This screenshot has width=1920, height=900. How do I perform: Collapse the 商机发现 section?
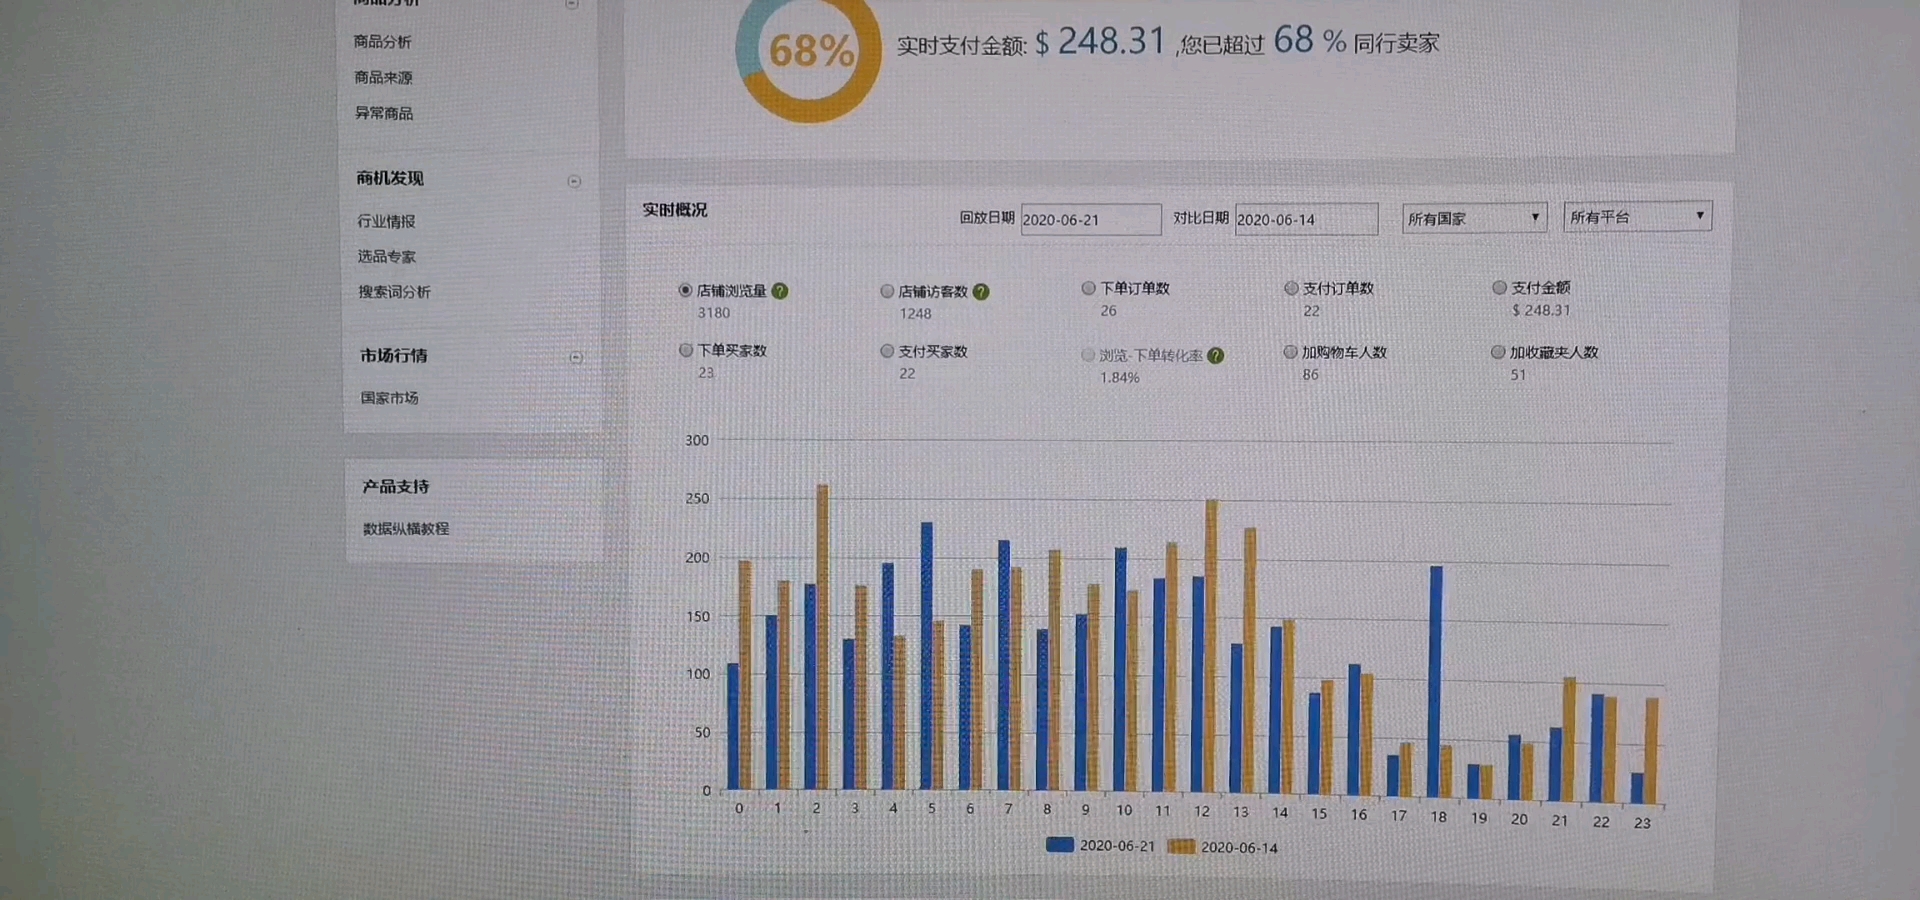[x=574, y=181]
